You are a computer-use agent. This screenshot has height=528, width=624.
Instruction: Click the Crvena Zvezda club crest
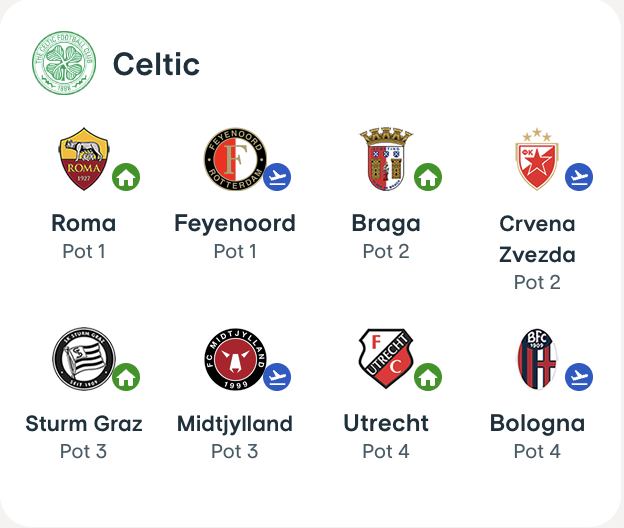coord(537,159)
